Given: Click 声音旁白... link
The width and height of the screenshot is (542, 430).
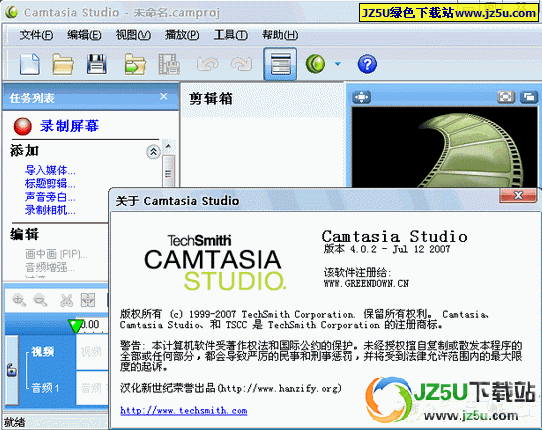Looking at the screenshot, I should click(50, 197).
